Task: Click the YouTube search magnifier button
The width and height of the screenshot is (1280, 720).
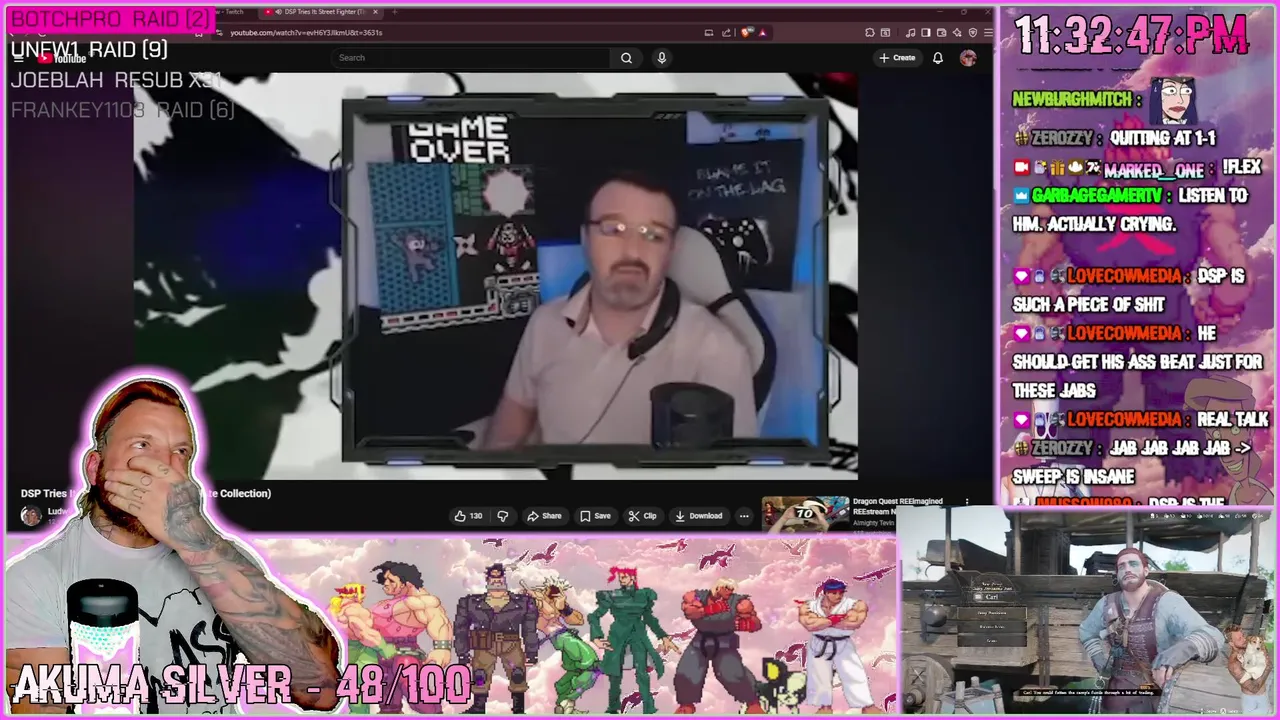Action: coord(626,58)
